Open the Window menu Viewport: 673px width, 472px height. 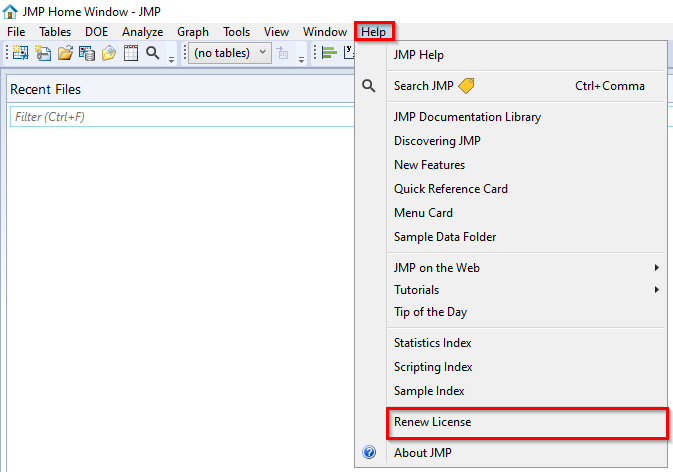pyautogui.click(x=325, y=32)
